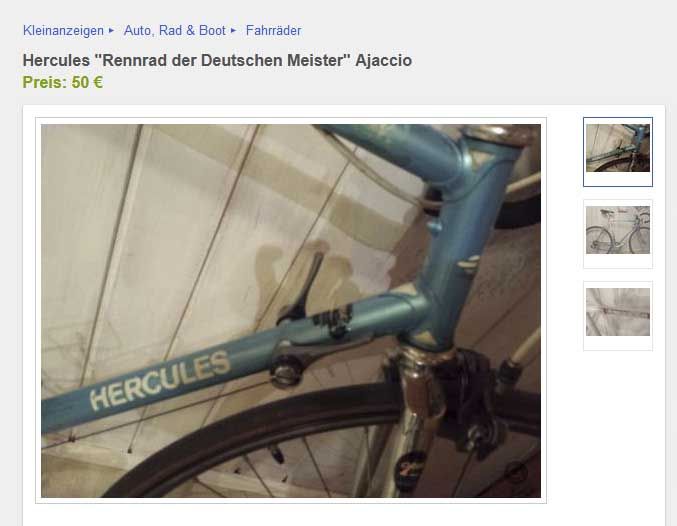Open the large main bicycle photo
This screenshot has height=526, width=677.
tap(291, 311)
